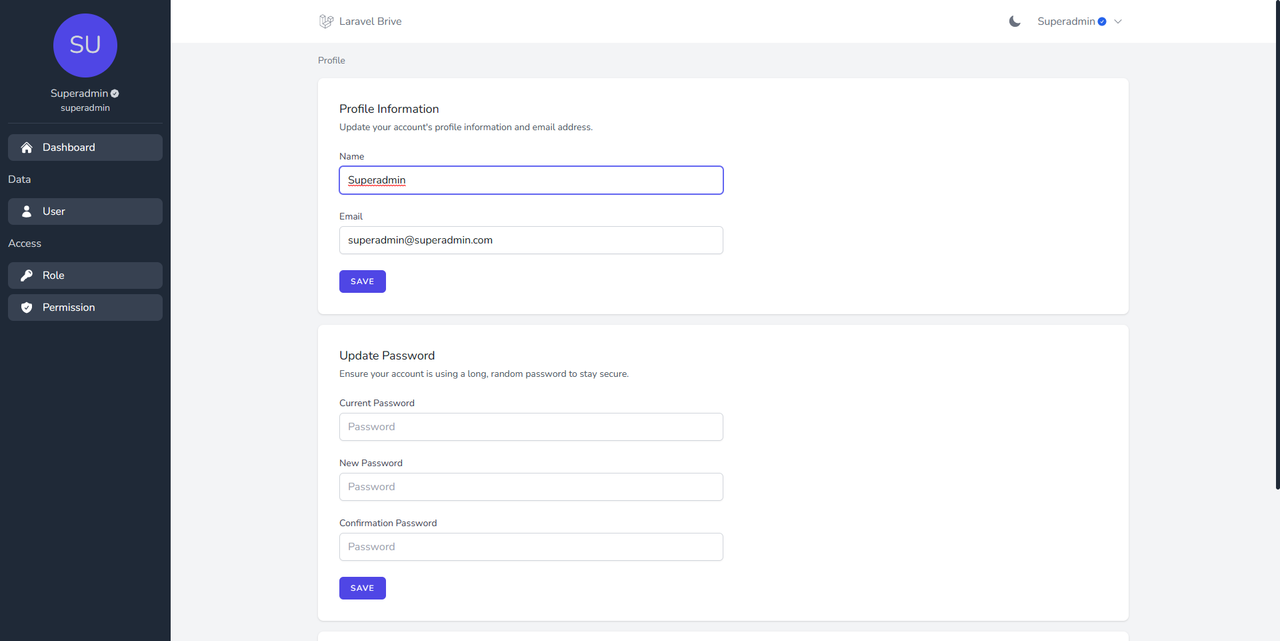Click the shield icon on Permission item
Image resolution: width=1280 pixels, height=641 pixels.
coord(27,307)
